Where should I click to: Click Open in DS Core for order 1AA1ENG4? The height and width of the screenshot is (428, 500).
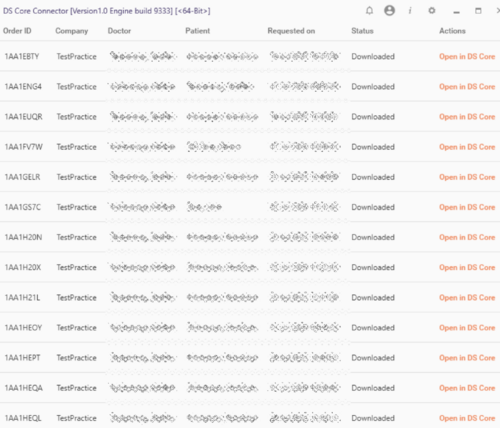tap(467, 87)
